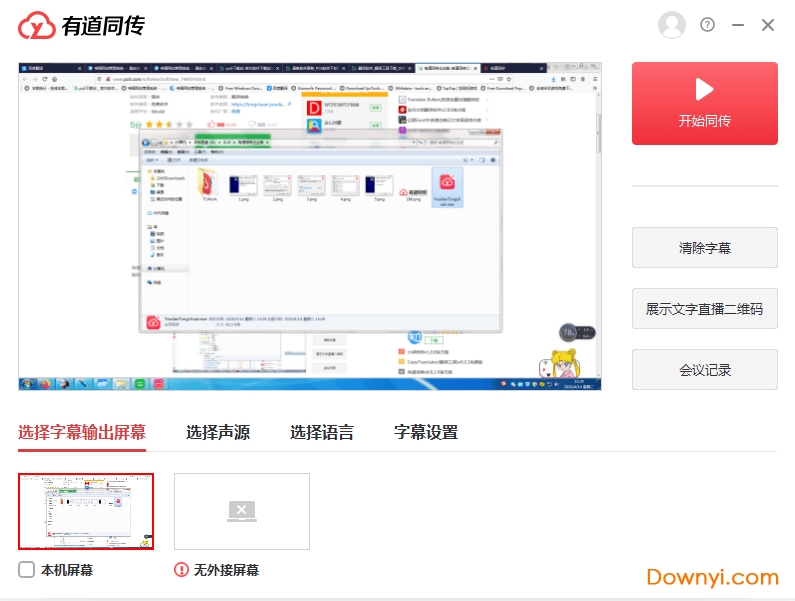Click the user avatar icon

pyautogui.click(x=672, y=25)
